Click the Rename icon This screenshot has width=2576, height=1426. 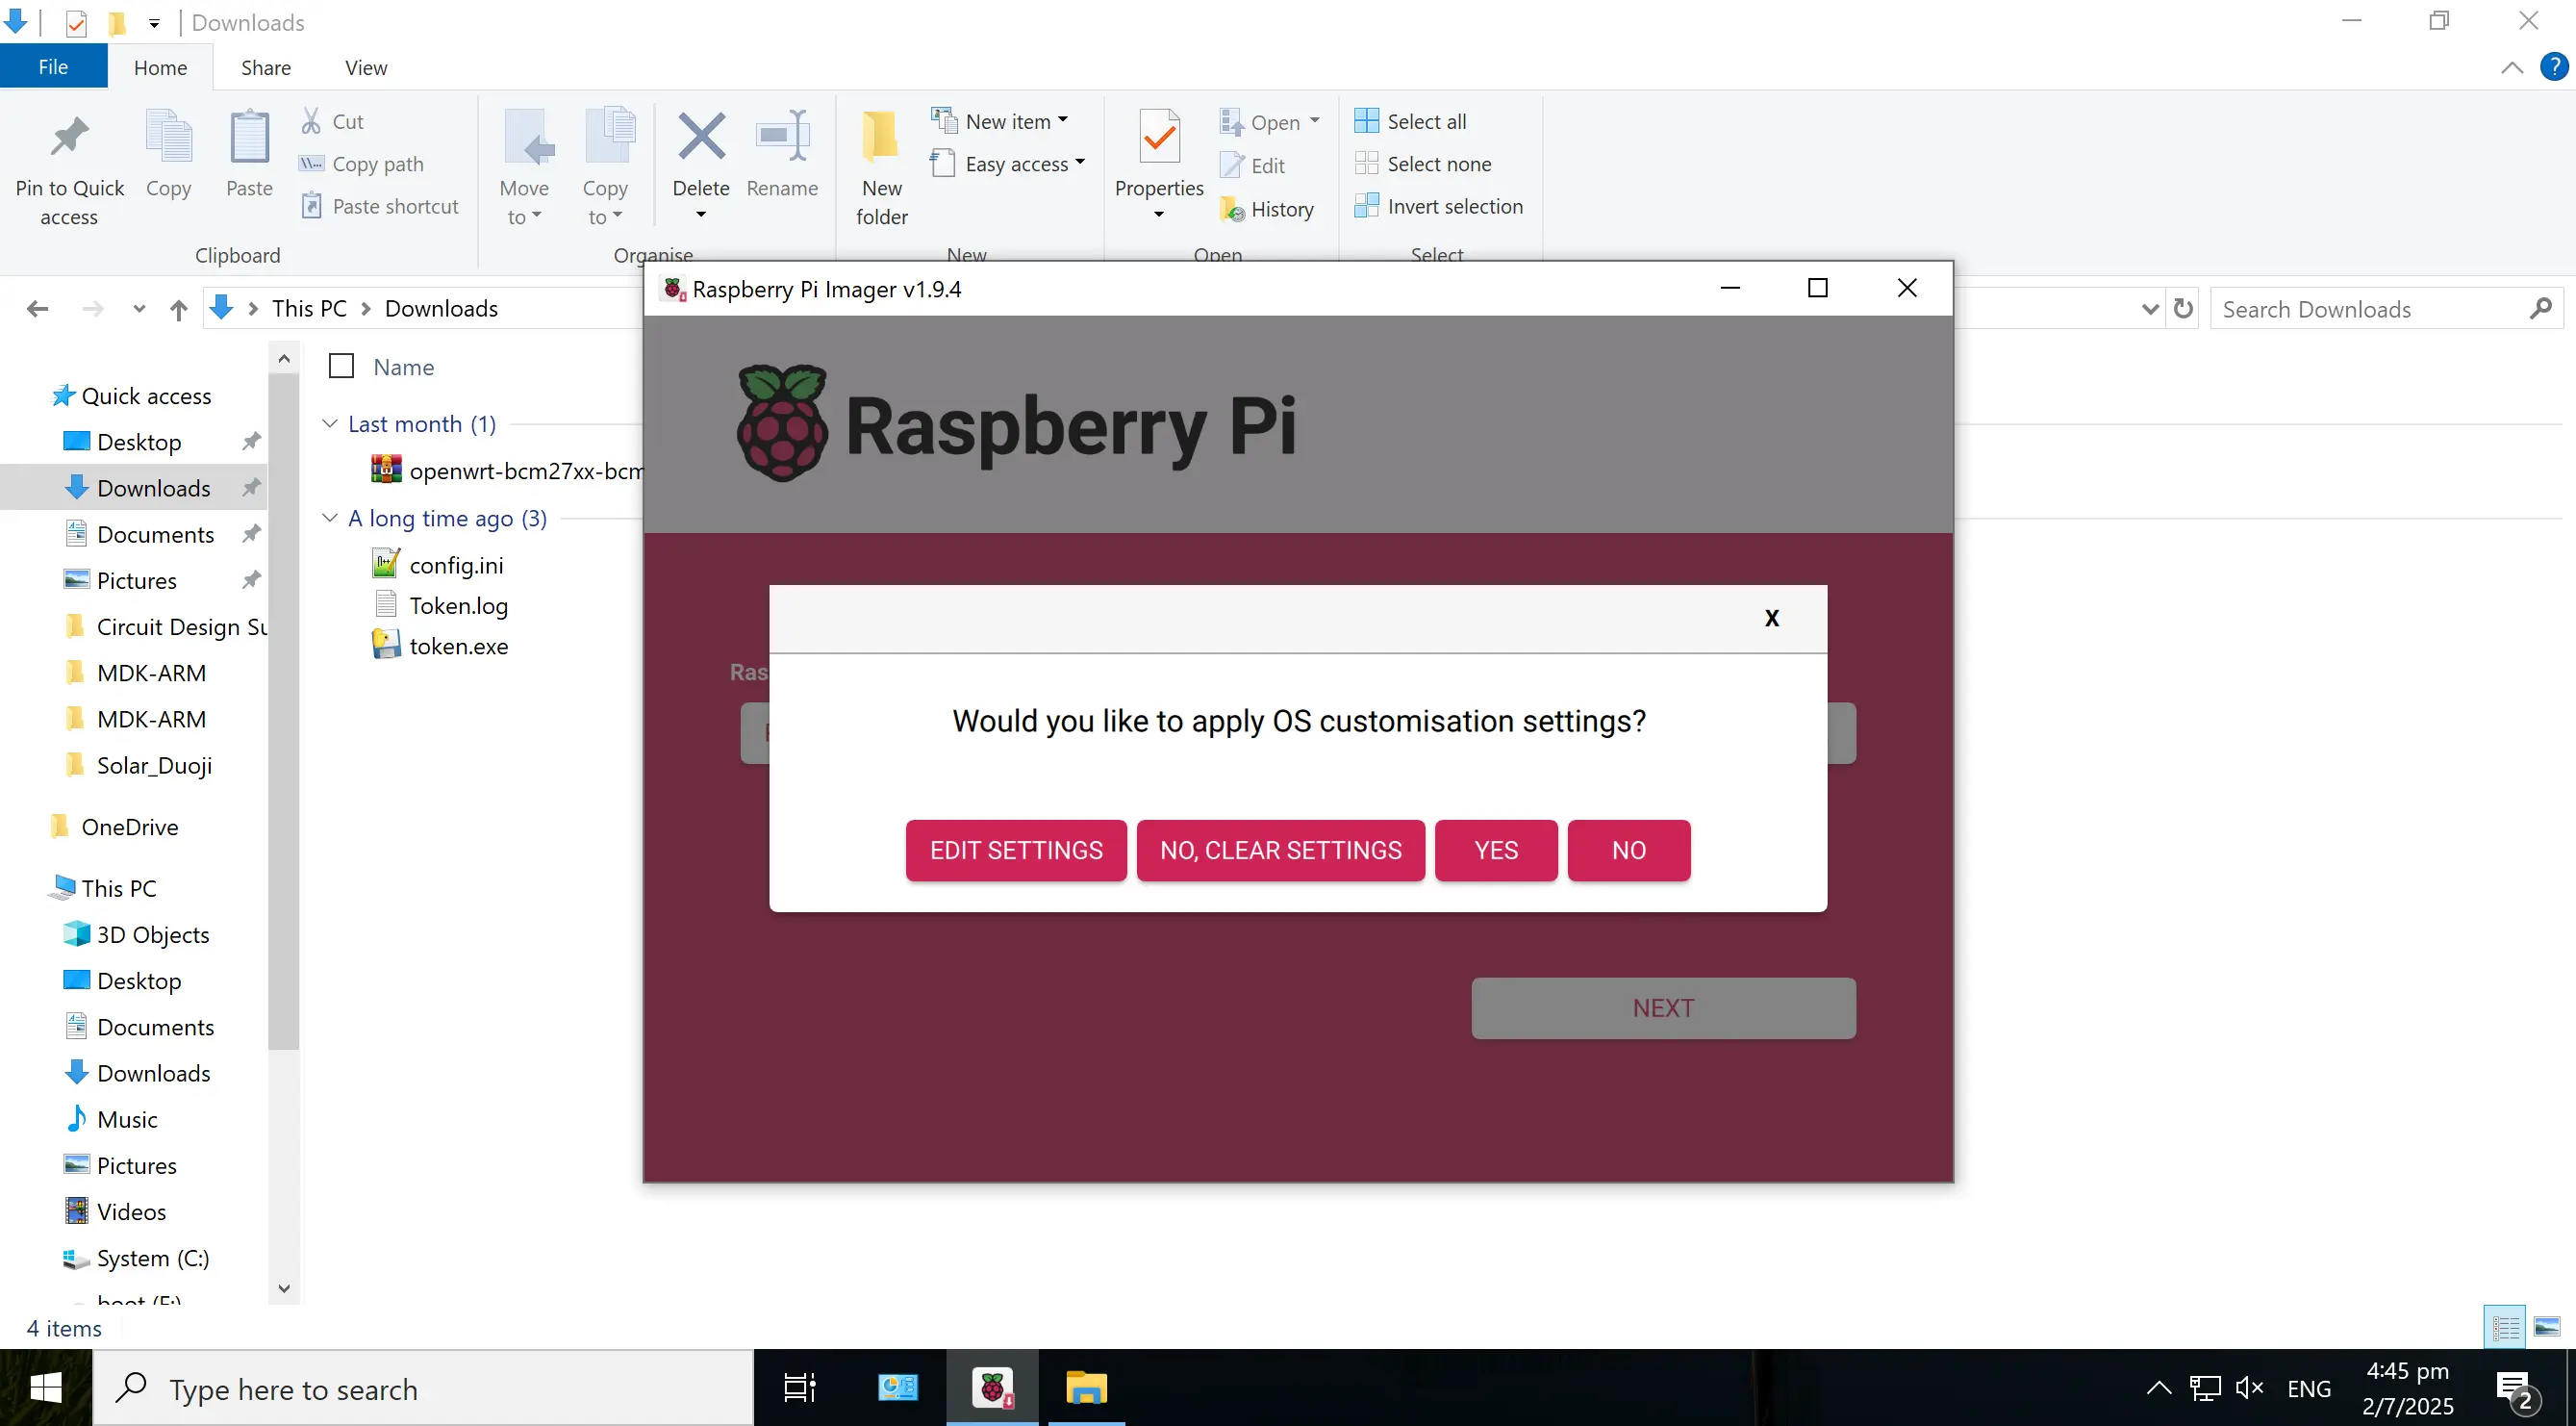coord(782,136)
